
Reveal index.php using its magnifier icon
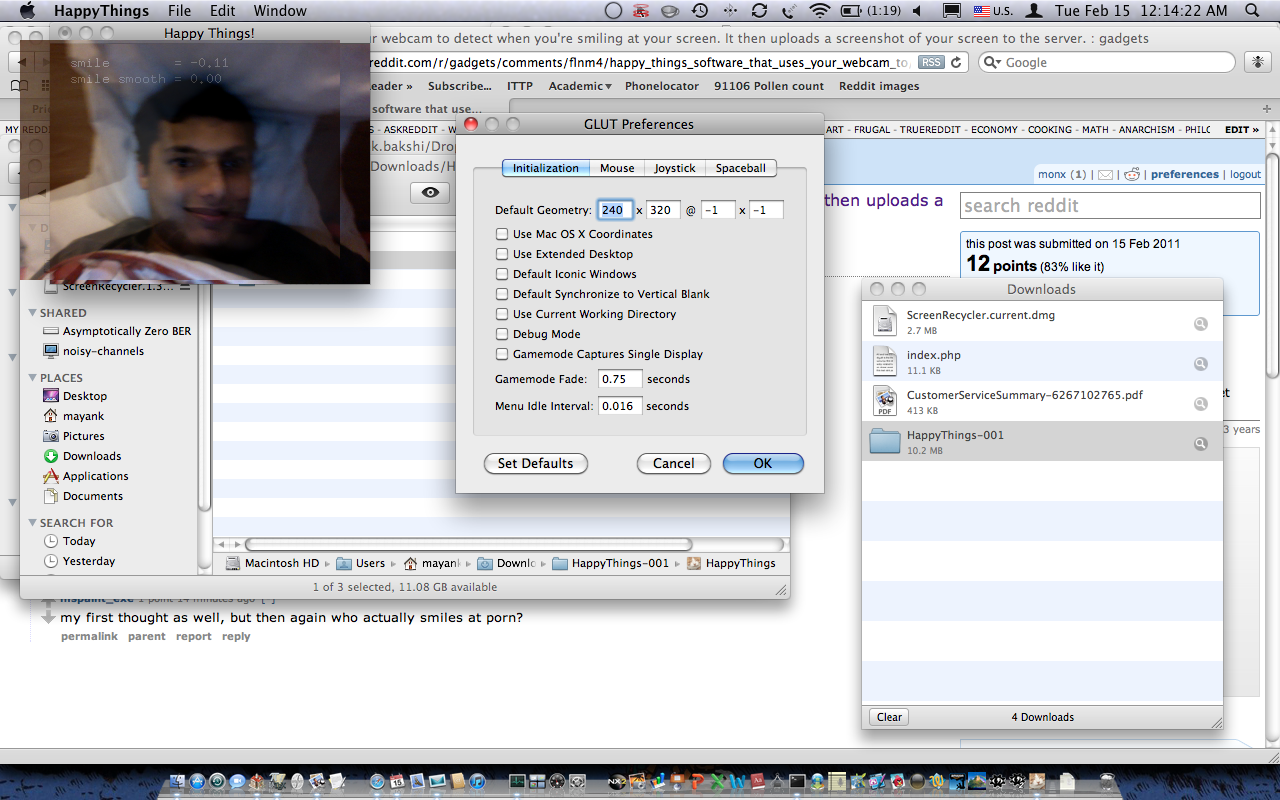tap(1200, 364)
